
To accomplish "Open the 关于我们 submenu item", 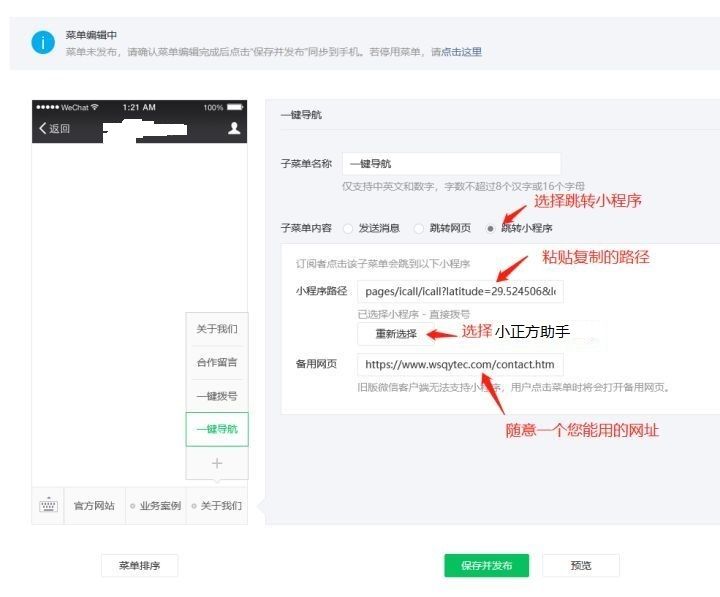I will pyautogui.click(x=217, y=329).
